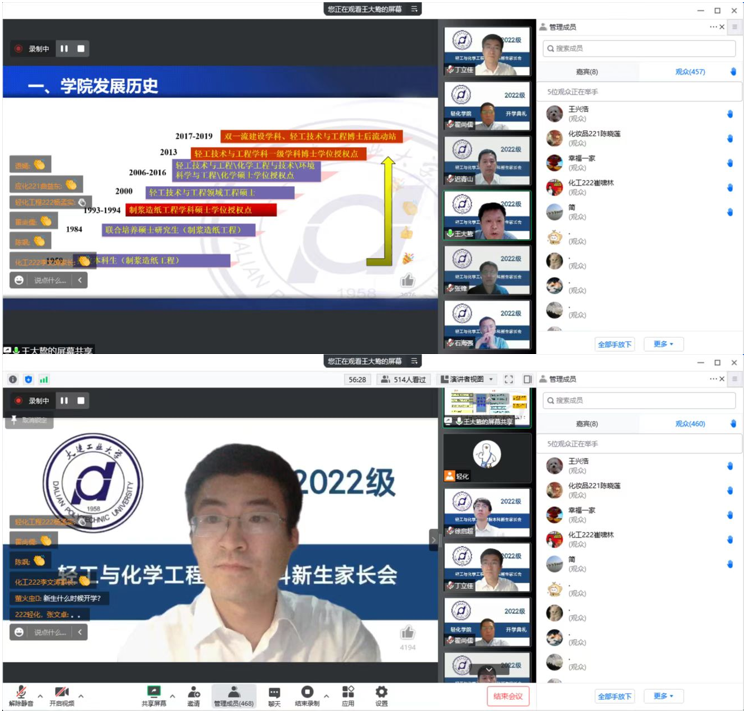Screen dimensions: 746x713
Task: Switch to the 观众(457) tab
Action: pos(690,71)
